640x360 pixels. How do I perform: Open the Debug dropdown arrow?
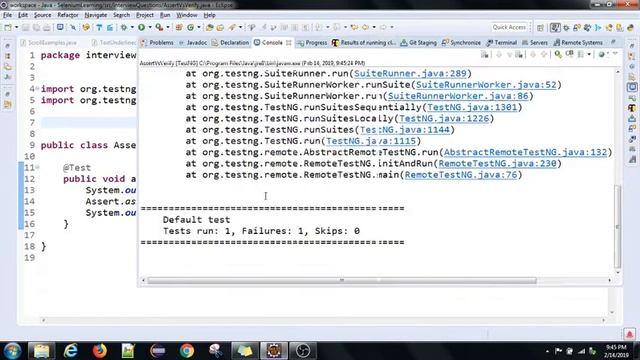pyautogui.click(x=132, y=27)
